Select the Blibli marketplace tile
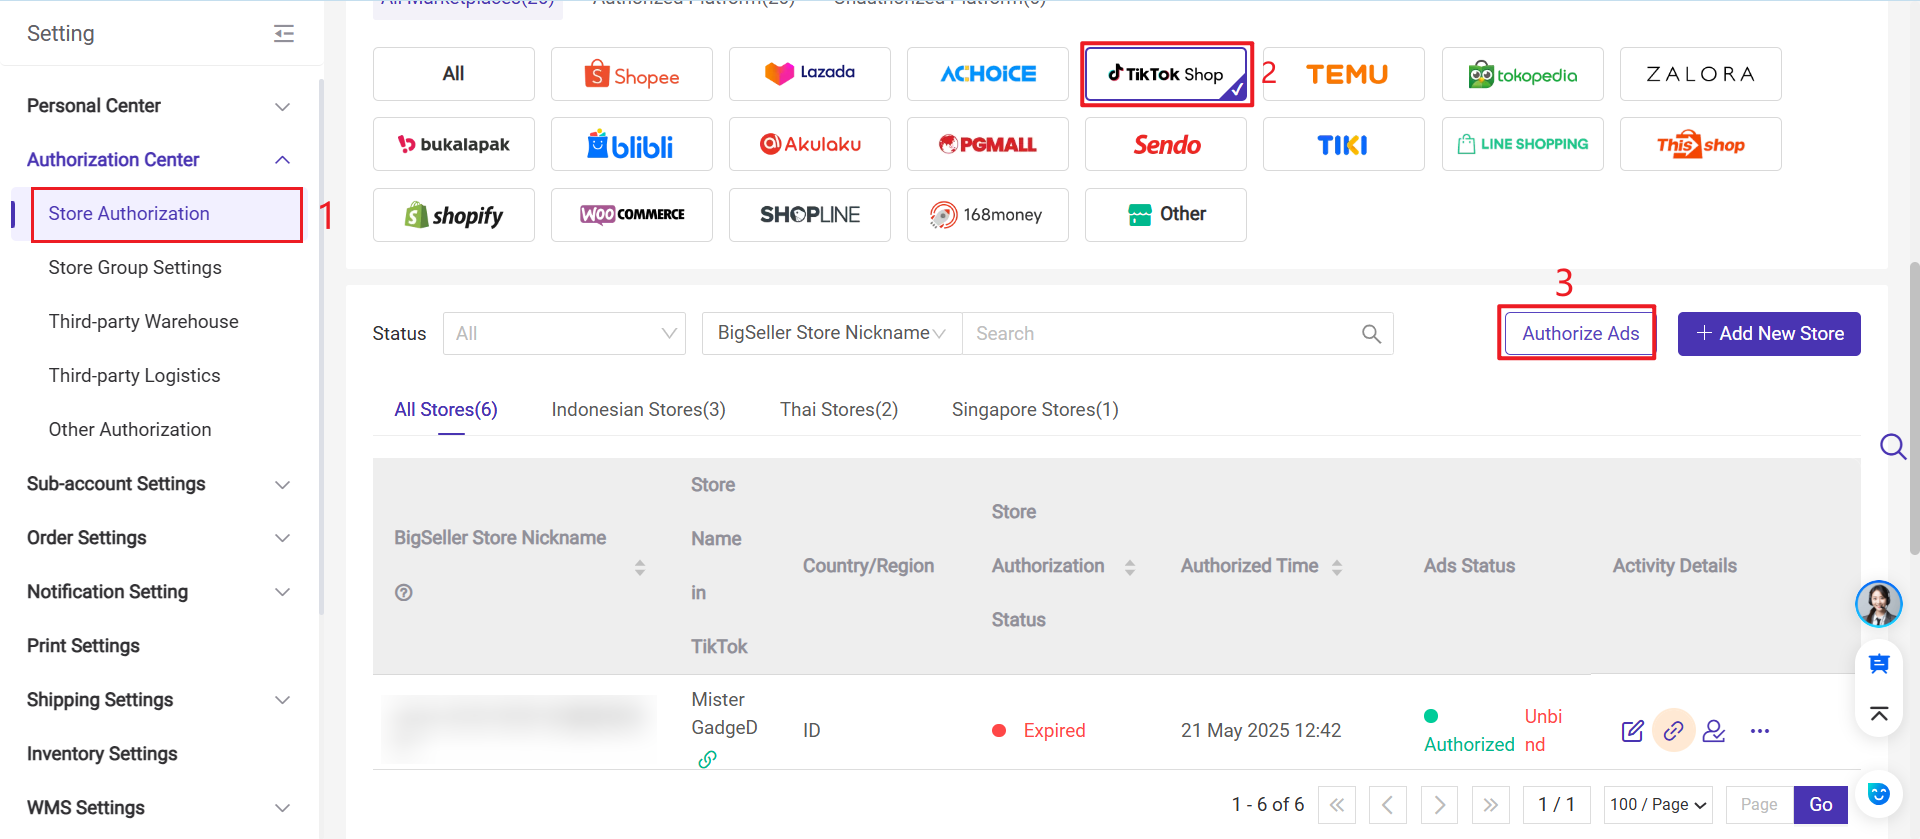 632,144
